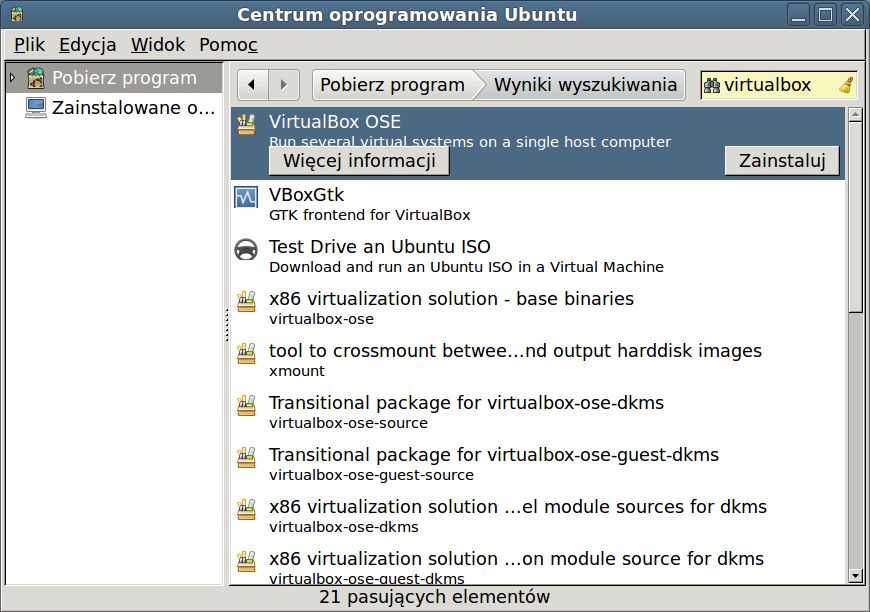Clear the search with the broom icon

coord(846,85)
